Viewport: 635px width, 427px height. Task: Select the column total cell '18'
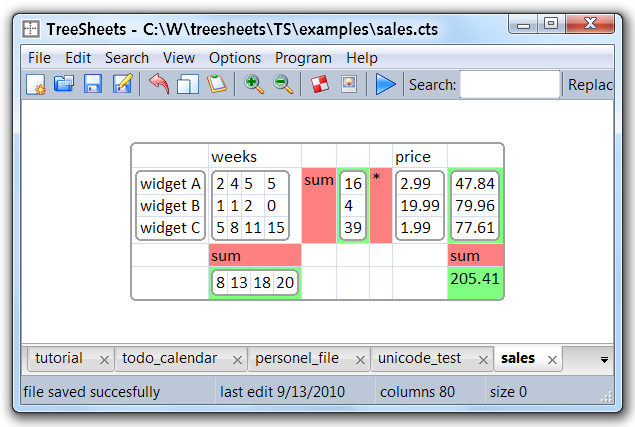click(x=262, y=282)
